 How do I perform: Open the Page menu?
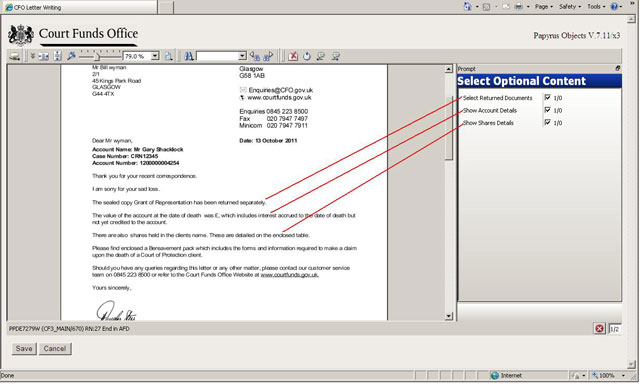coord(544,7)
